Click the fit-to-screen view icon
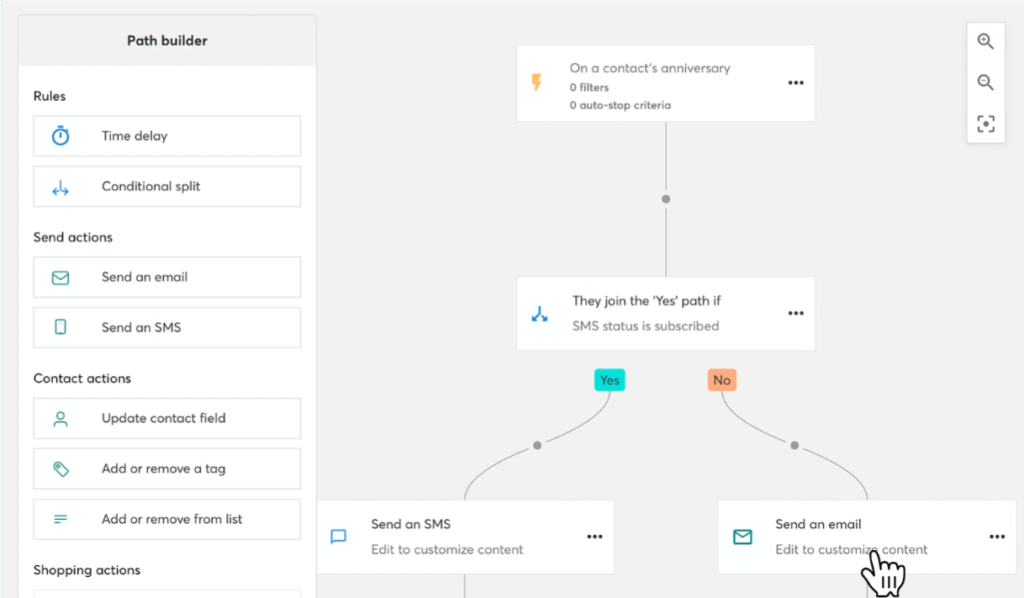Screen dimensions: 1024x598 985,123
